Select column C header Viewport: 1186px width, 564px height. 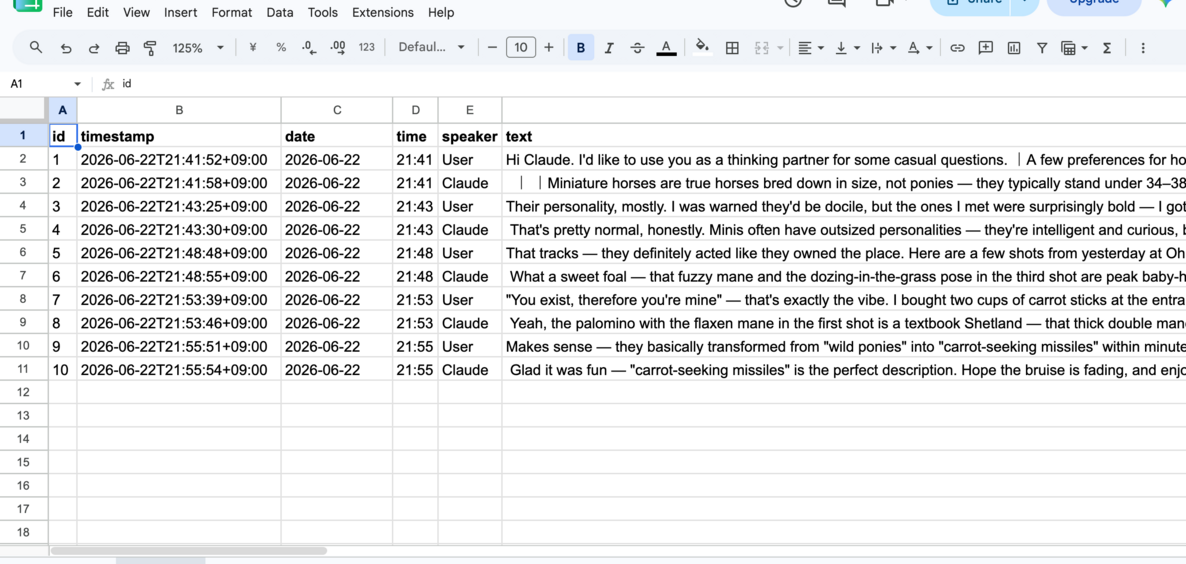[337, 110]
